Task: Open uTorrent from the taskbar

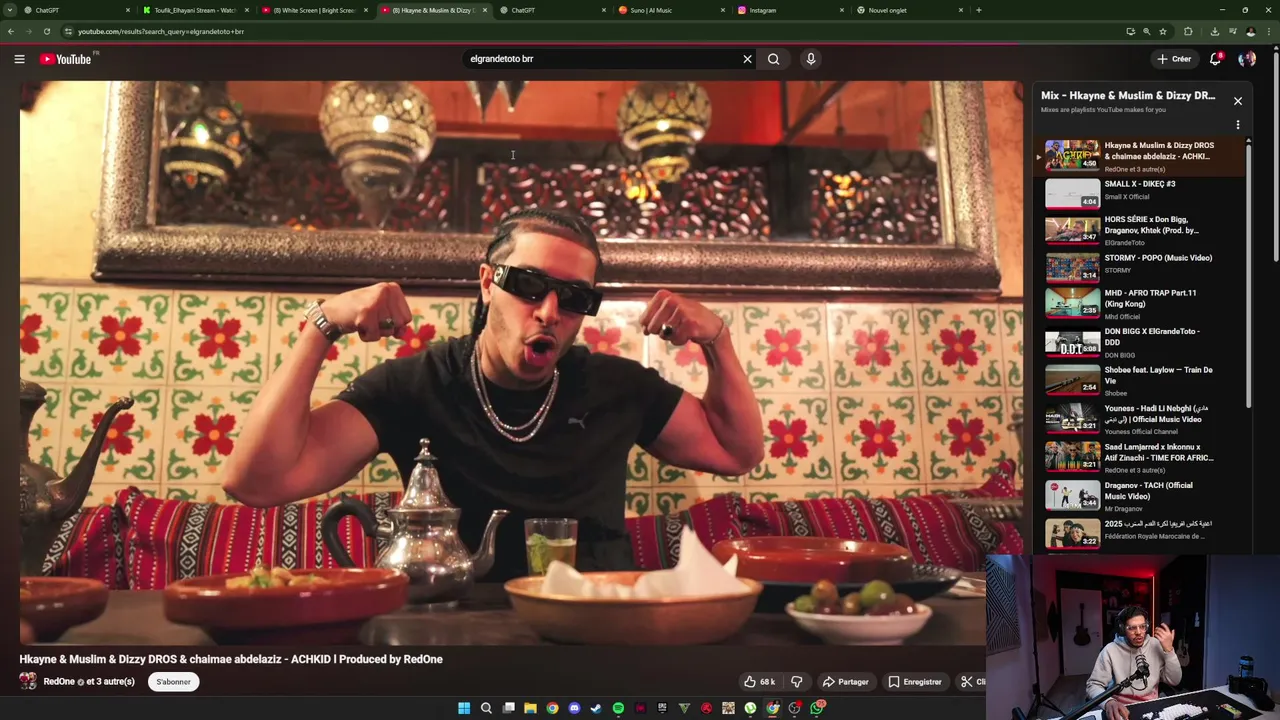Action: (x=750, y=708)
